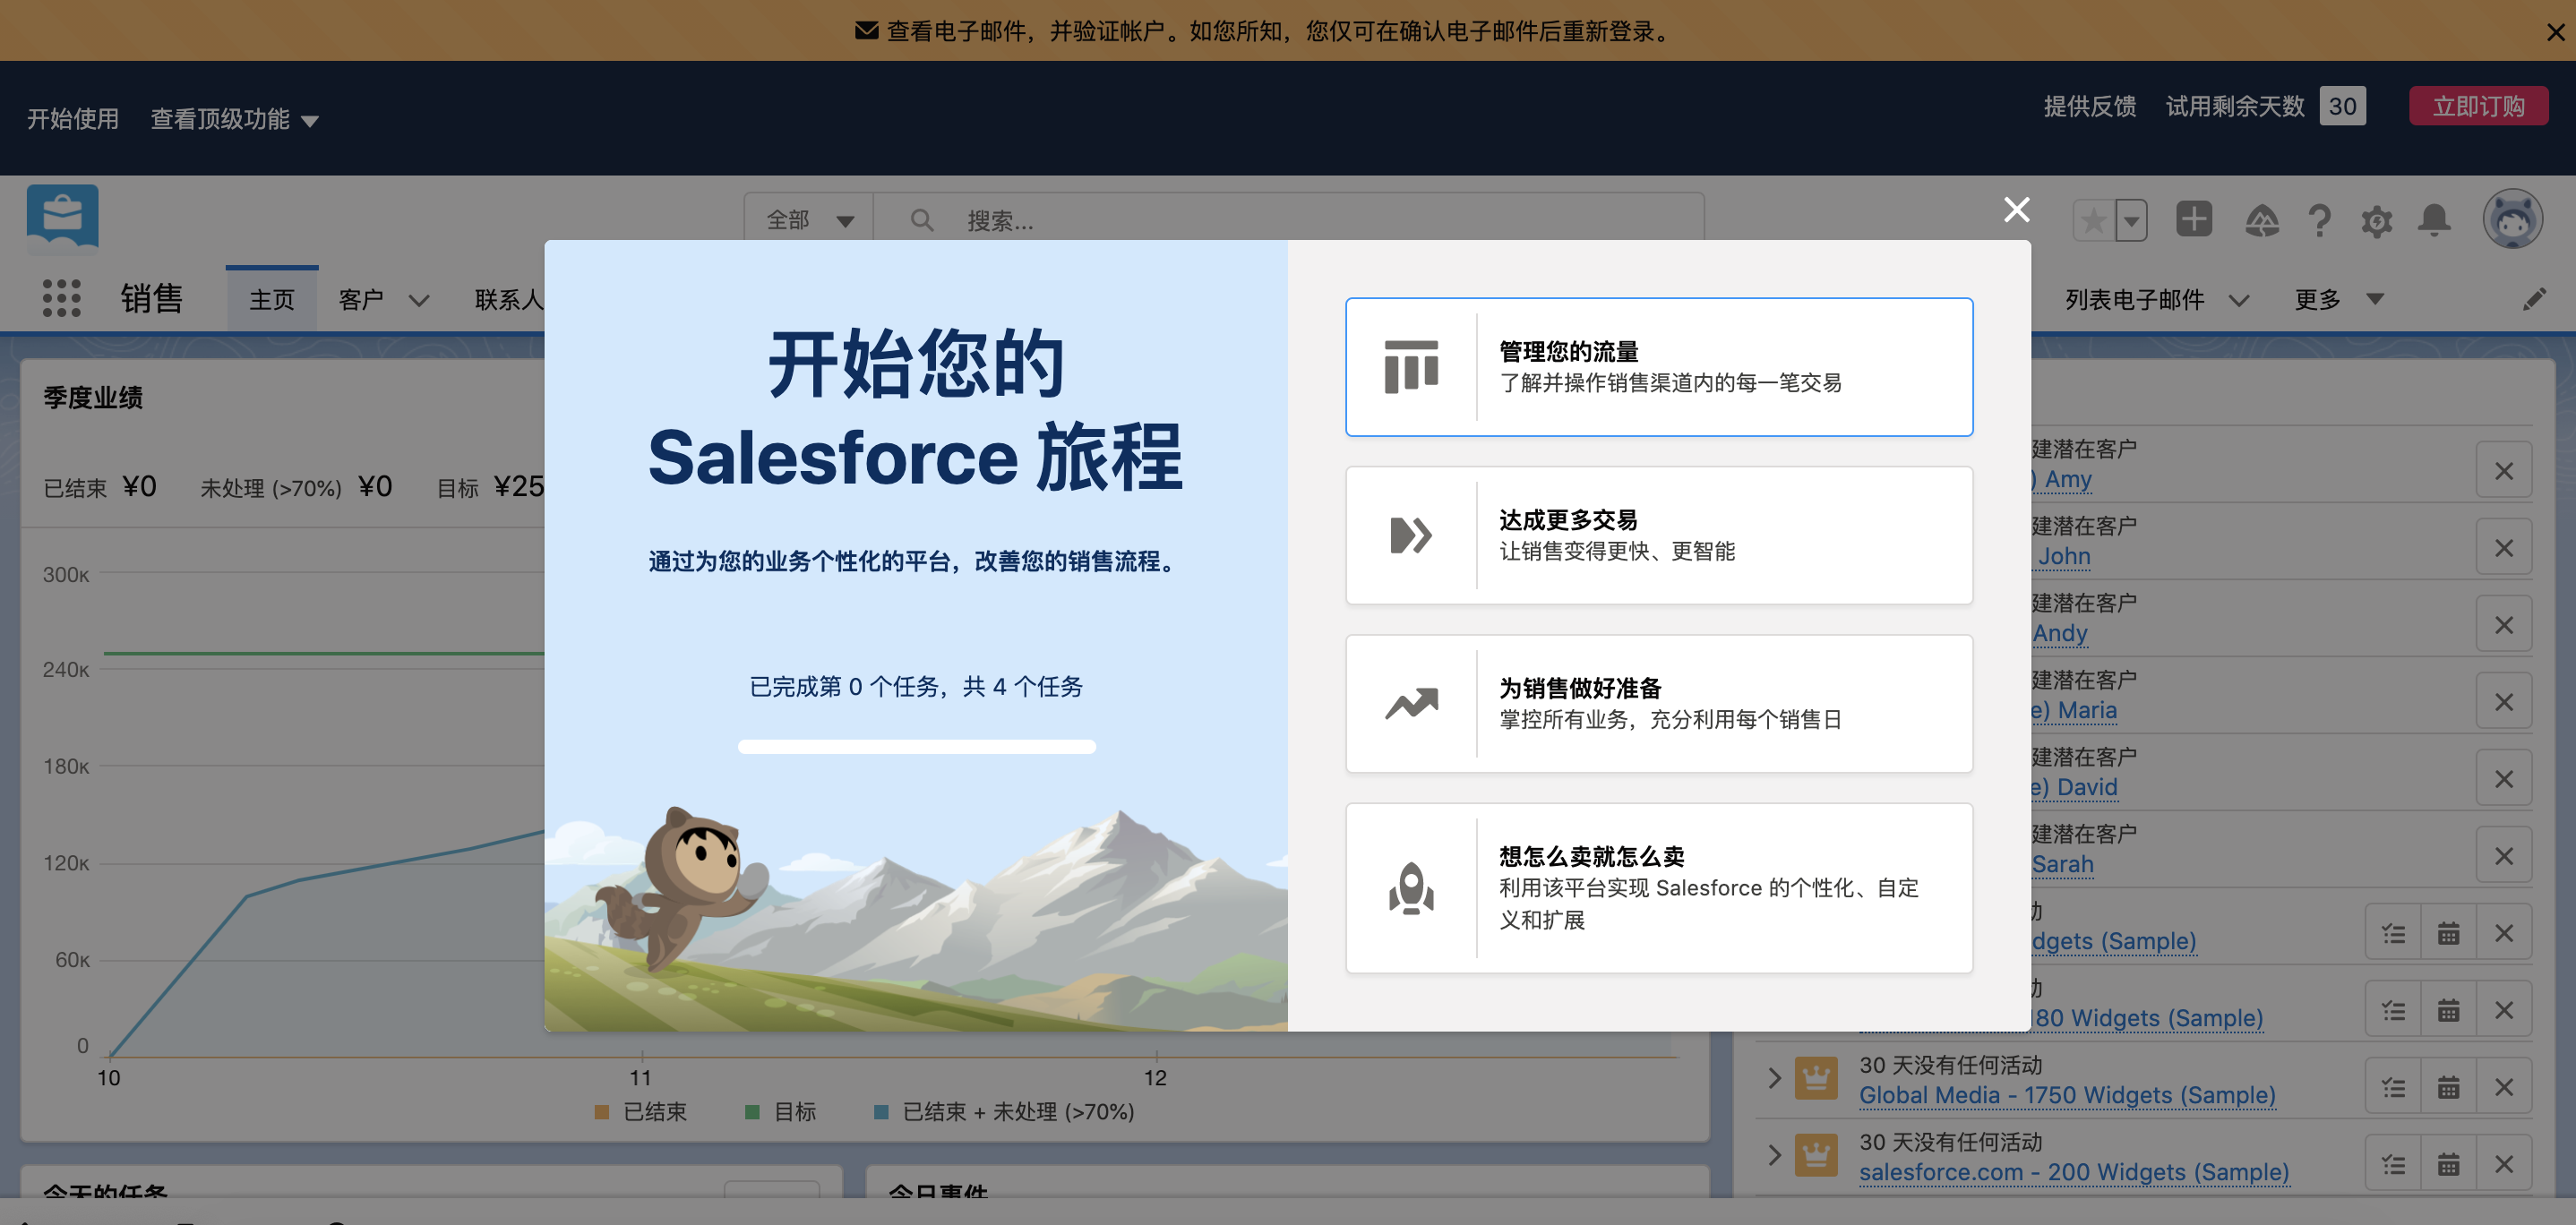Click the Help question mark icon
This screenshot has width=2576, height=1225.
point(2320,220)
